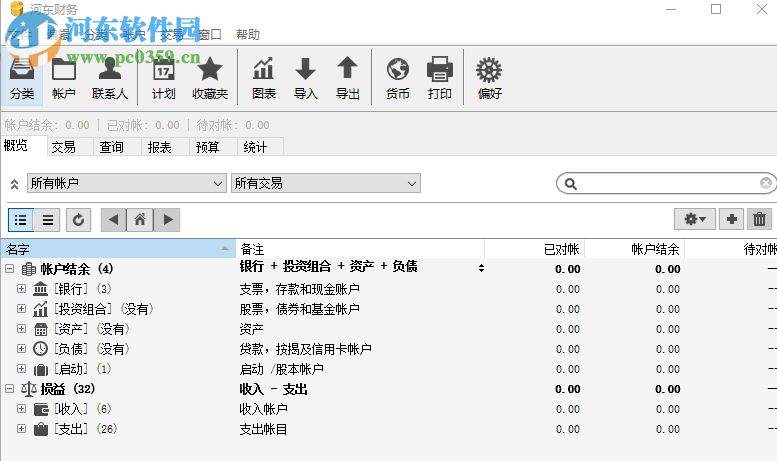777x461 pixels.
Task: Click the text 收入帐户
Action: (263, 409)
